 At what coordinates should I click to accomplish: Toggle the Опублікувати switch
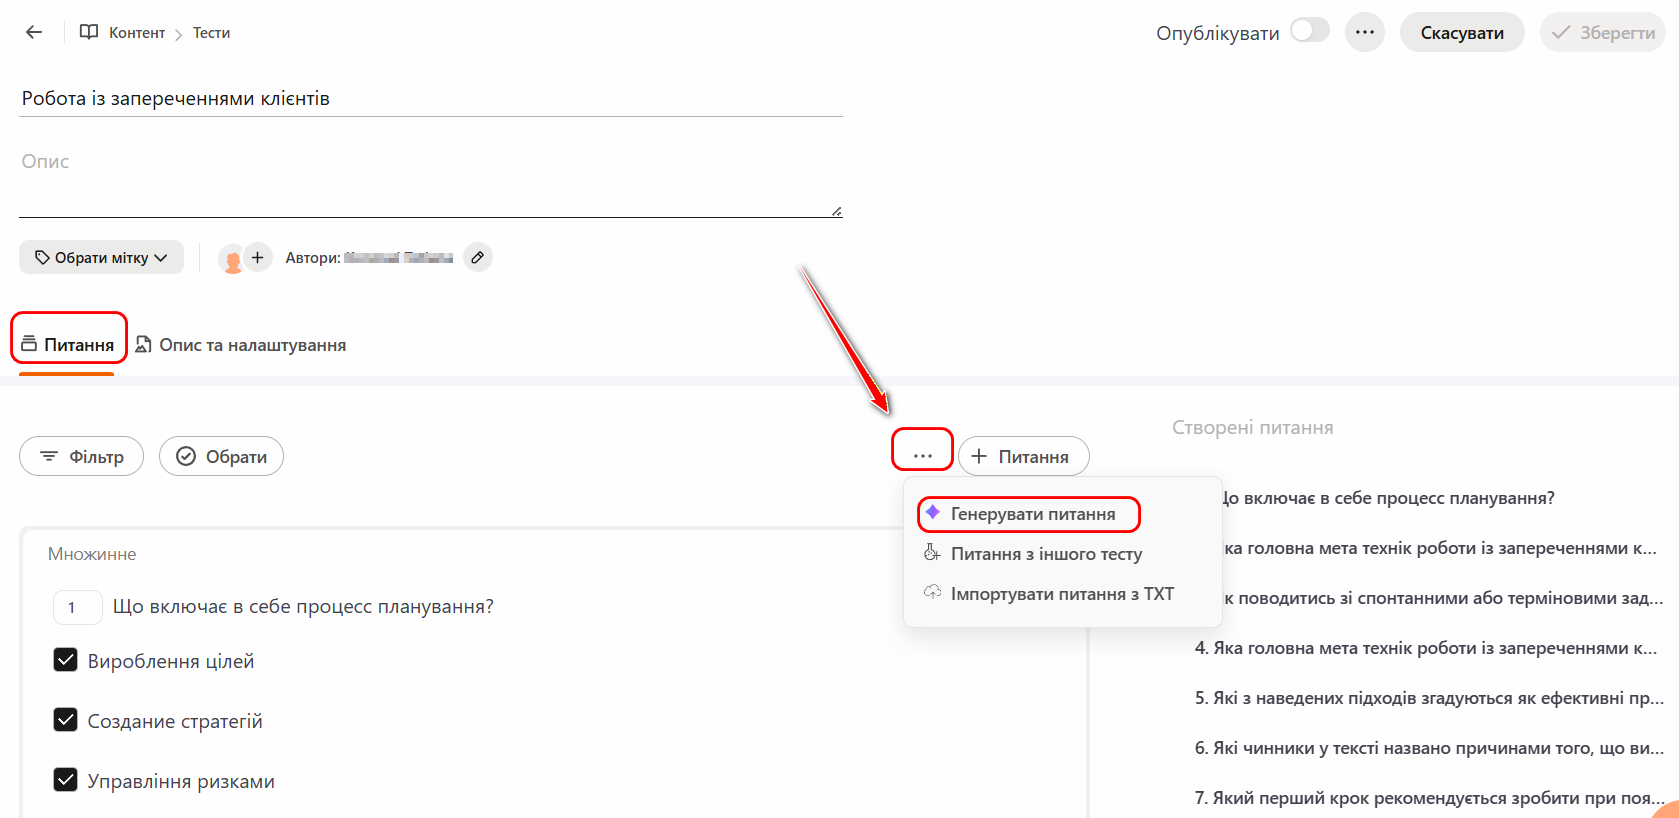coord(1309,31)
